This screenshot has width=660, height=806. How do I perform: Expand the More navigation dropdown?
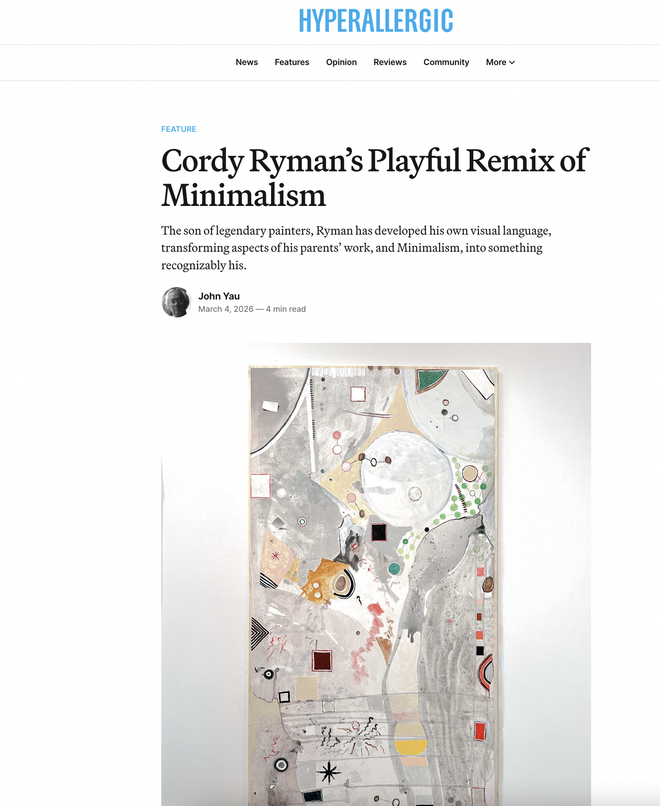495,62
